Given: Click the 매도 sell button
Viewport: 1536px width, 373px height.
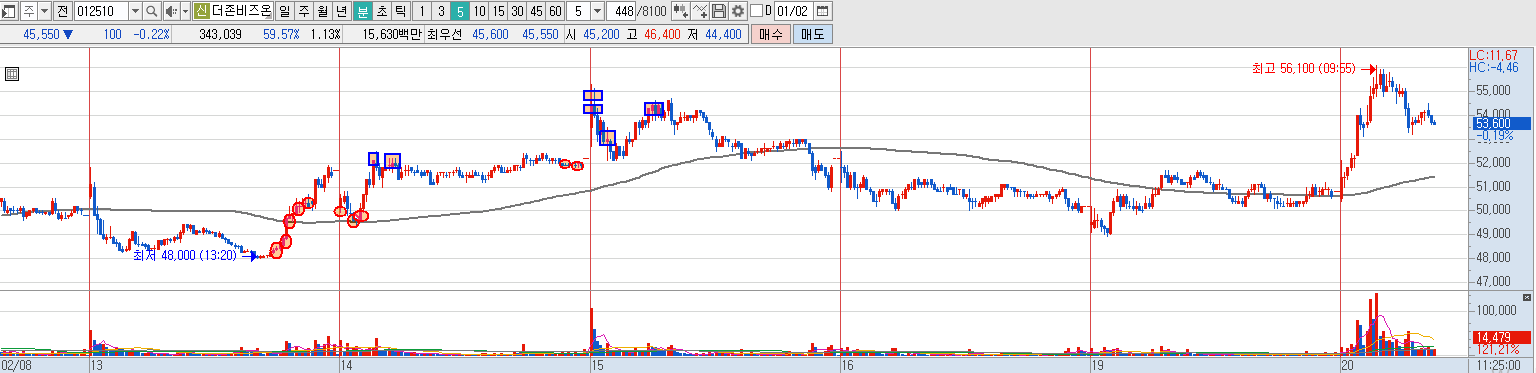Looking at the screenshot, I should pyautogui.click(x=812, y=34).
